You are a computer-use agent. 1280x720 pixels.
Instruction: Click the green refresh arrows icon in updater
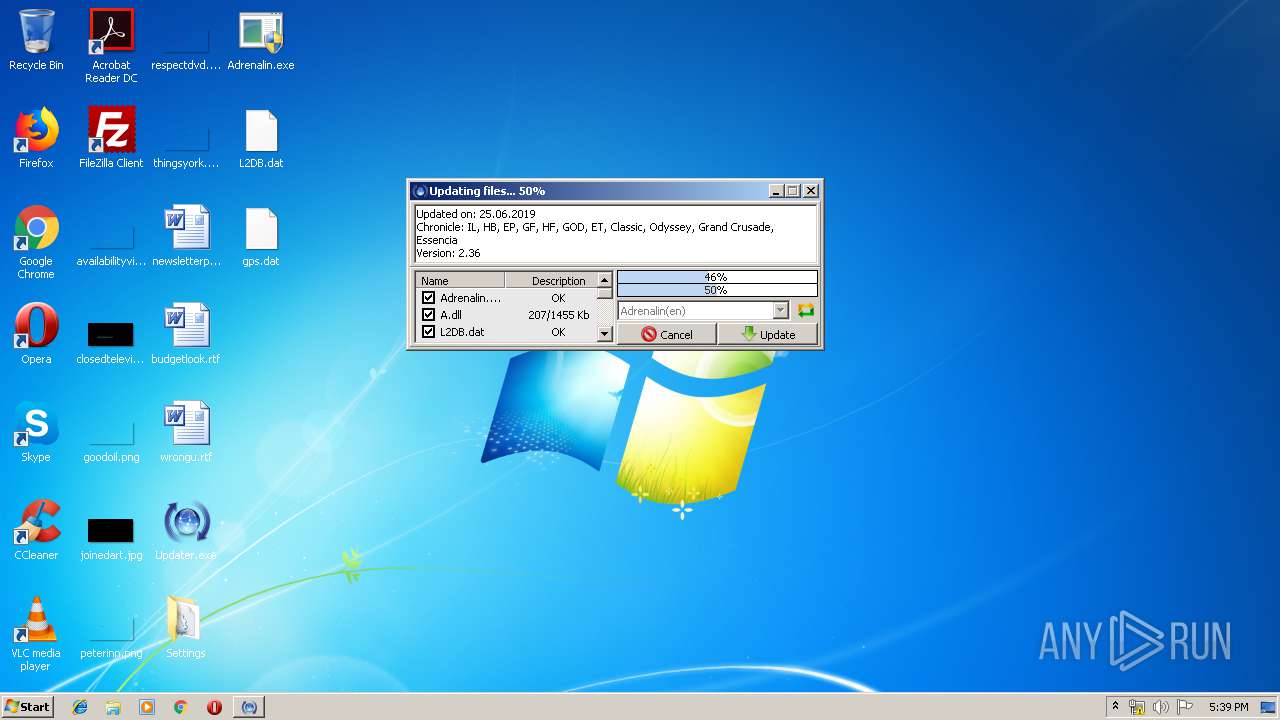click(x=806, y=311)
